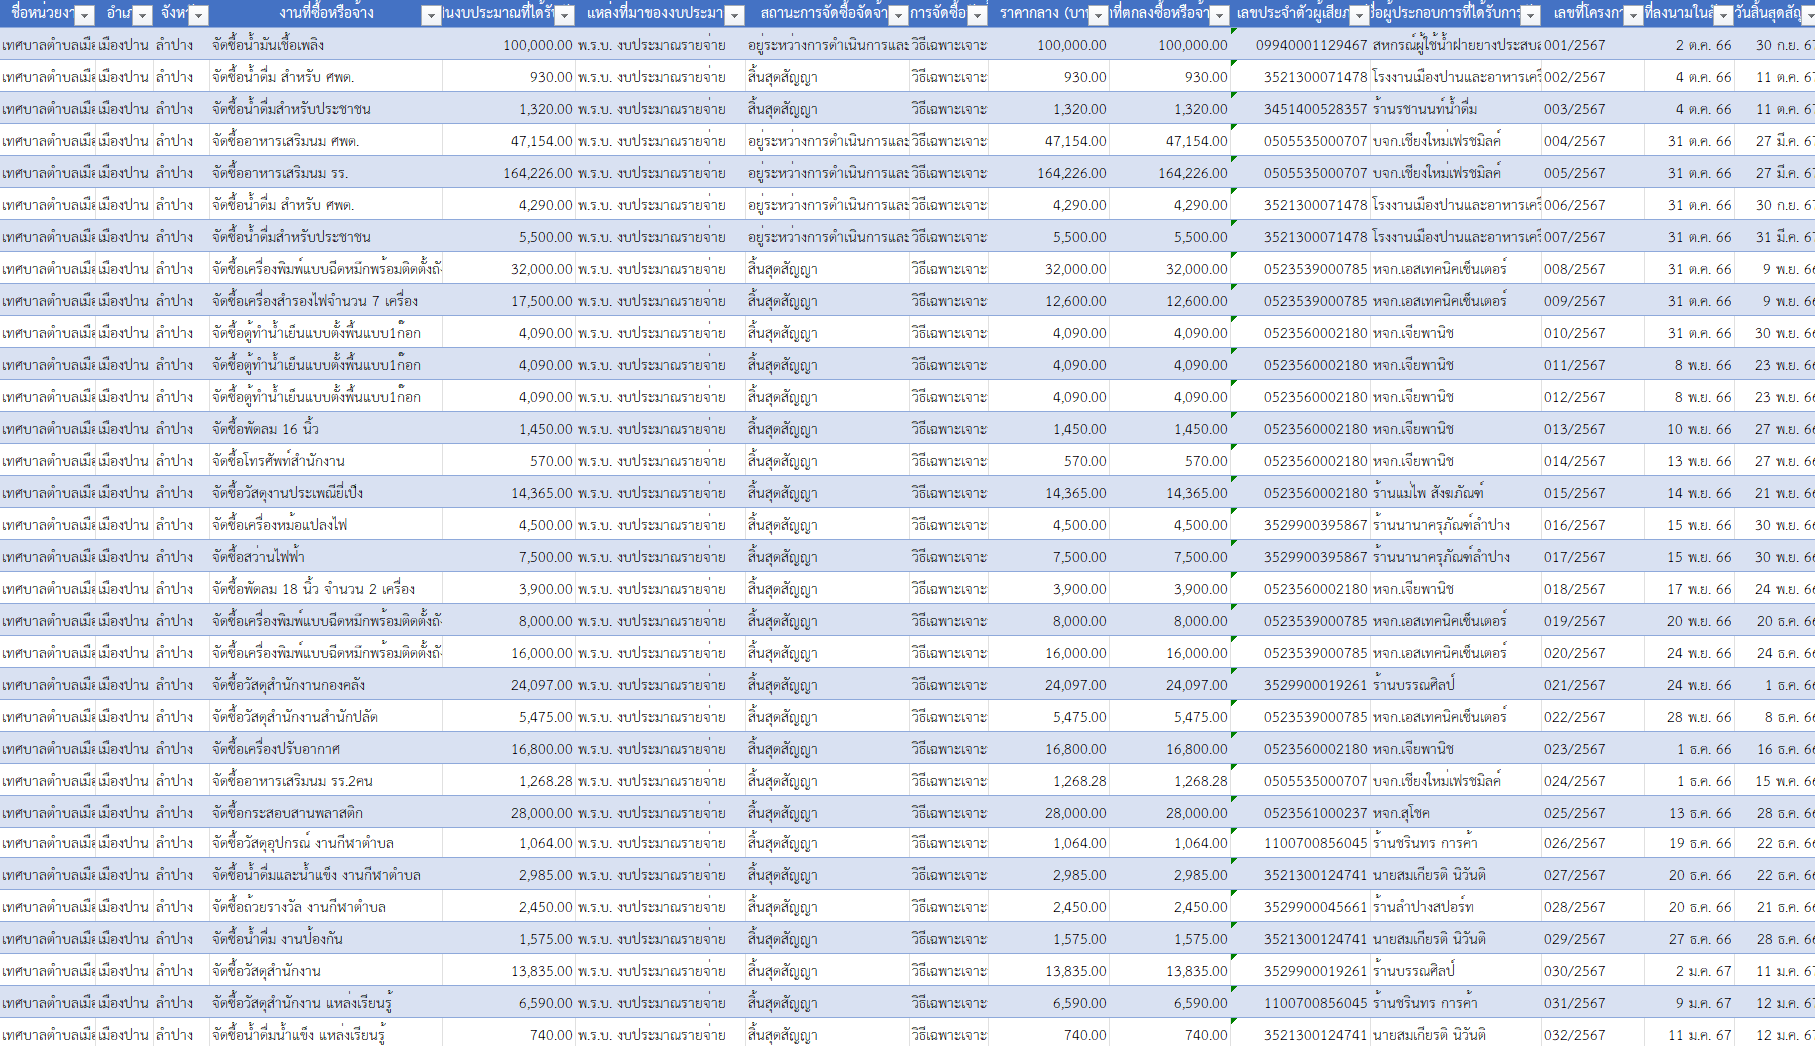Open the เลขที่โครงการ filter dropdown

[x=1633, y=15]
